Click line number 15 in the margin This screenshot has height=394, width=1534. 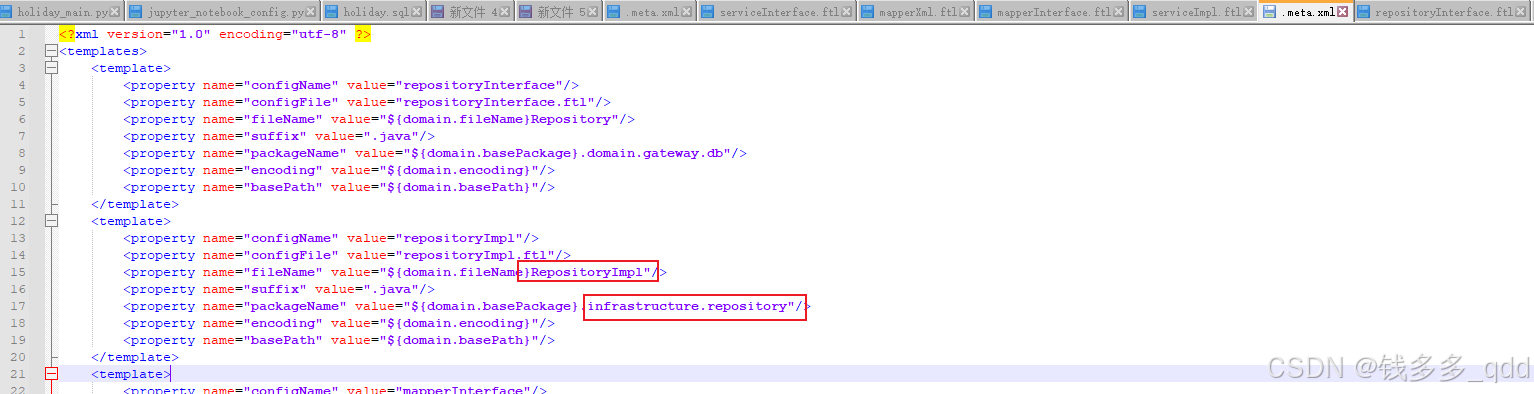pyautogui.click(x=18, y=272)
